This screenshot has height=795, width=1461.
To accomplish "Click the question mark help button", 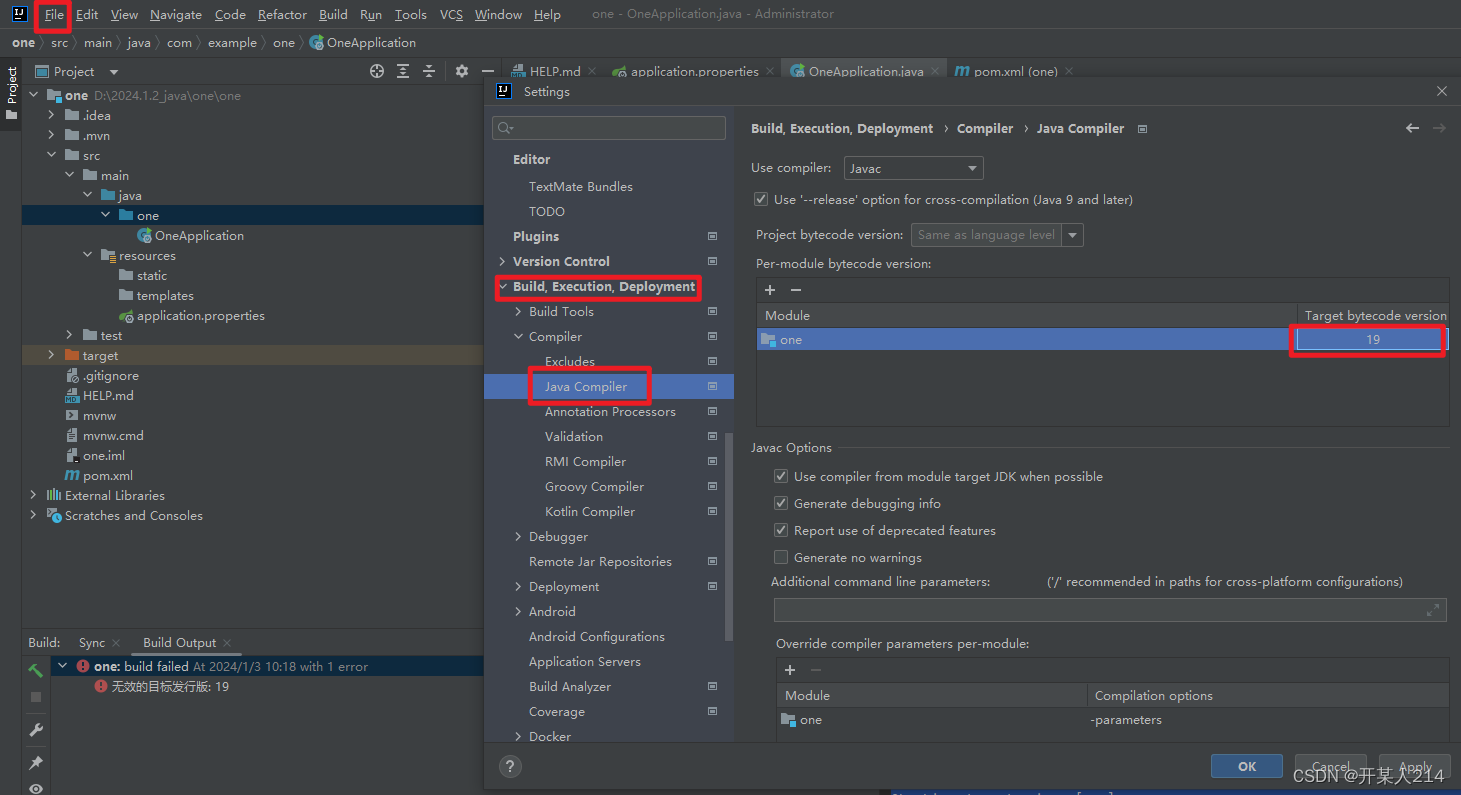I will pyautogui.click(x=510, y=767).
